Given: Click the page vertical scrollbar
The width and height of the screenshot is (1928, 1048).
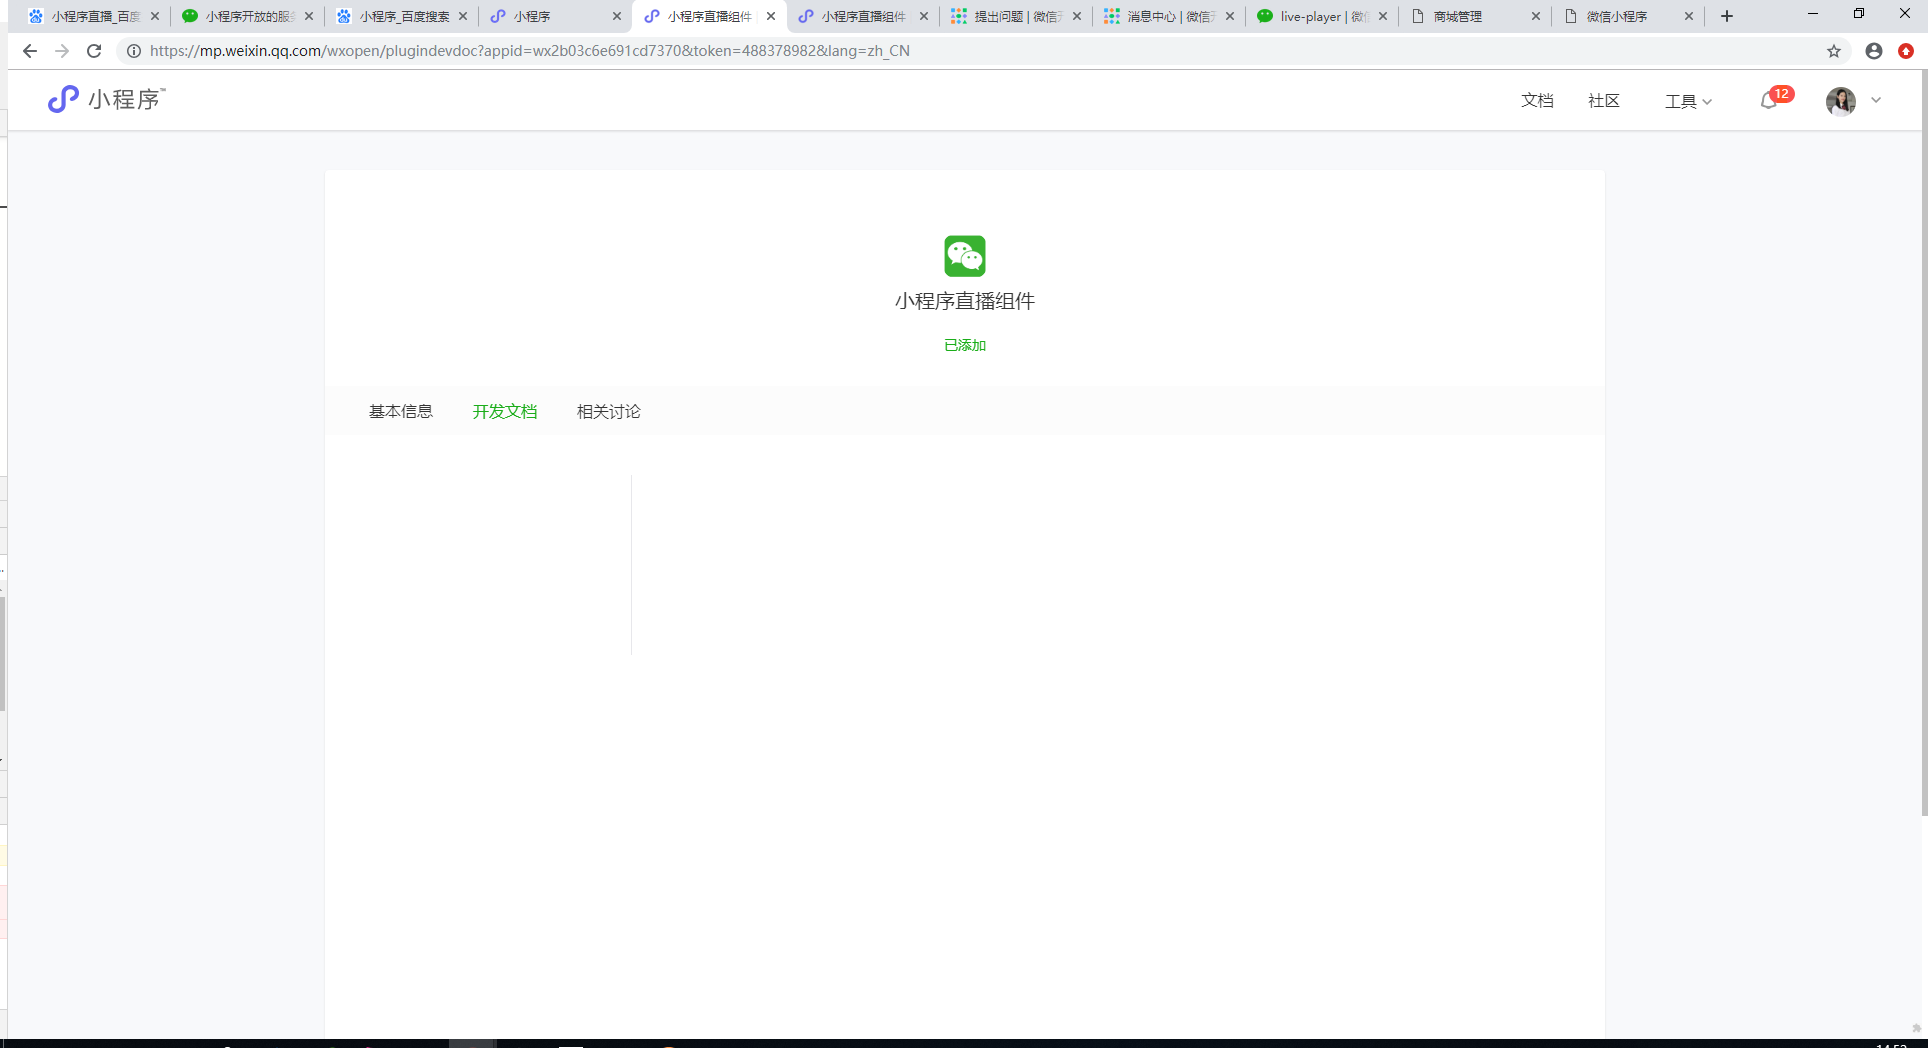Looking at the screenshot, I should tap(1924, 443).
